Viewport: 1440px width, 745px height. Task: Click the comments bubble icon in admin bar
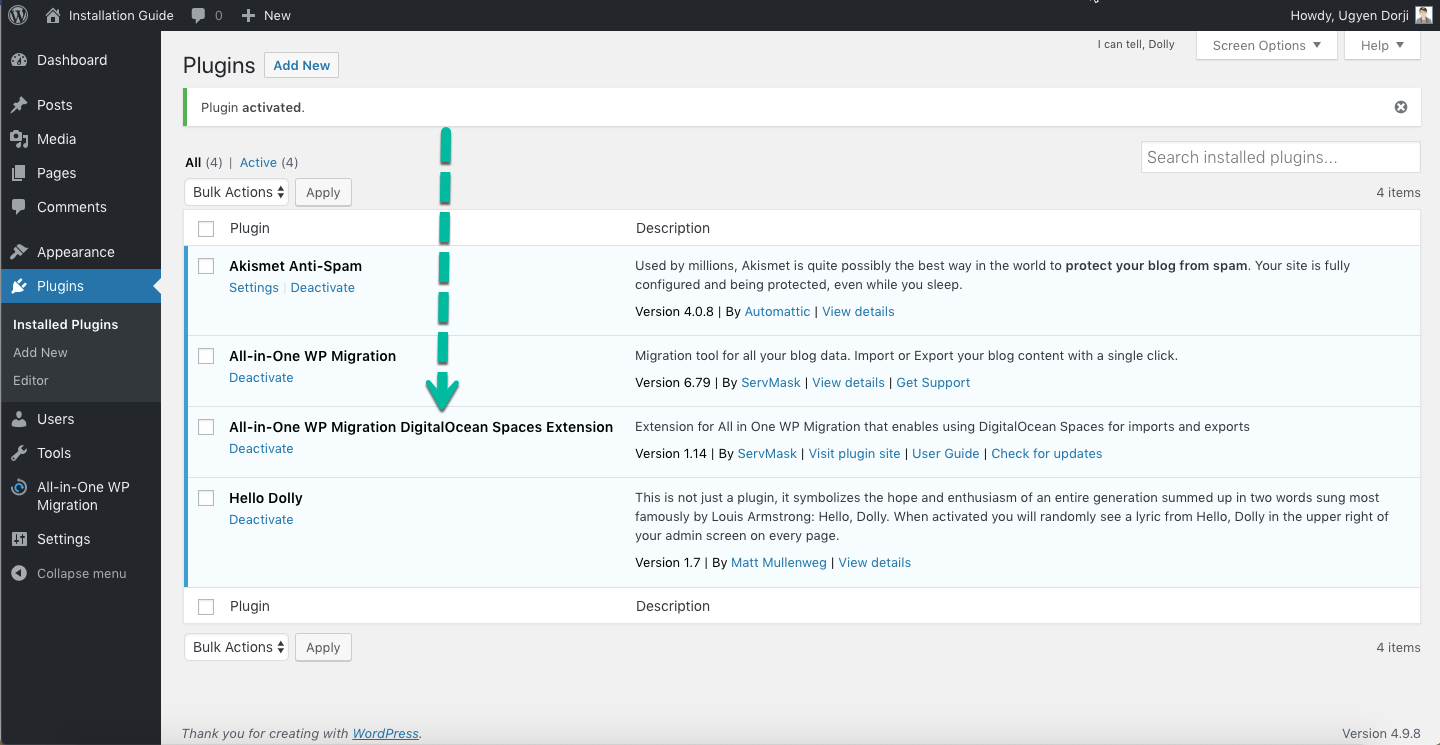coord(199,15)
